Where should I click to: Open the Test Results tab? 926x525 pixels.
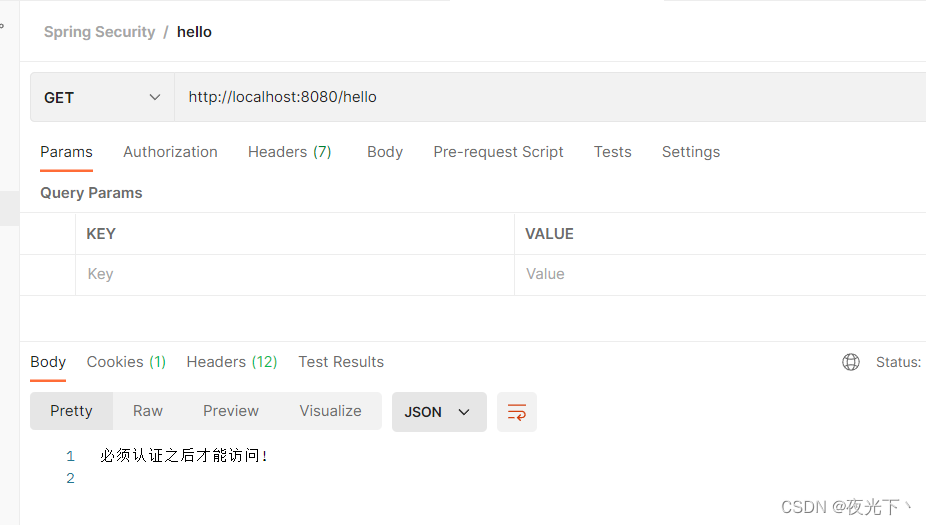point(341,362)
